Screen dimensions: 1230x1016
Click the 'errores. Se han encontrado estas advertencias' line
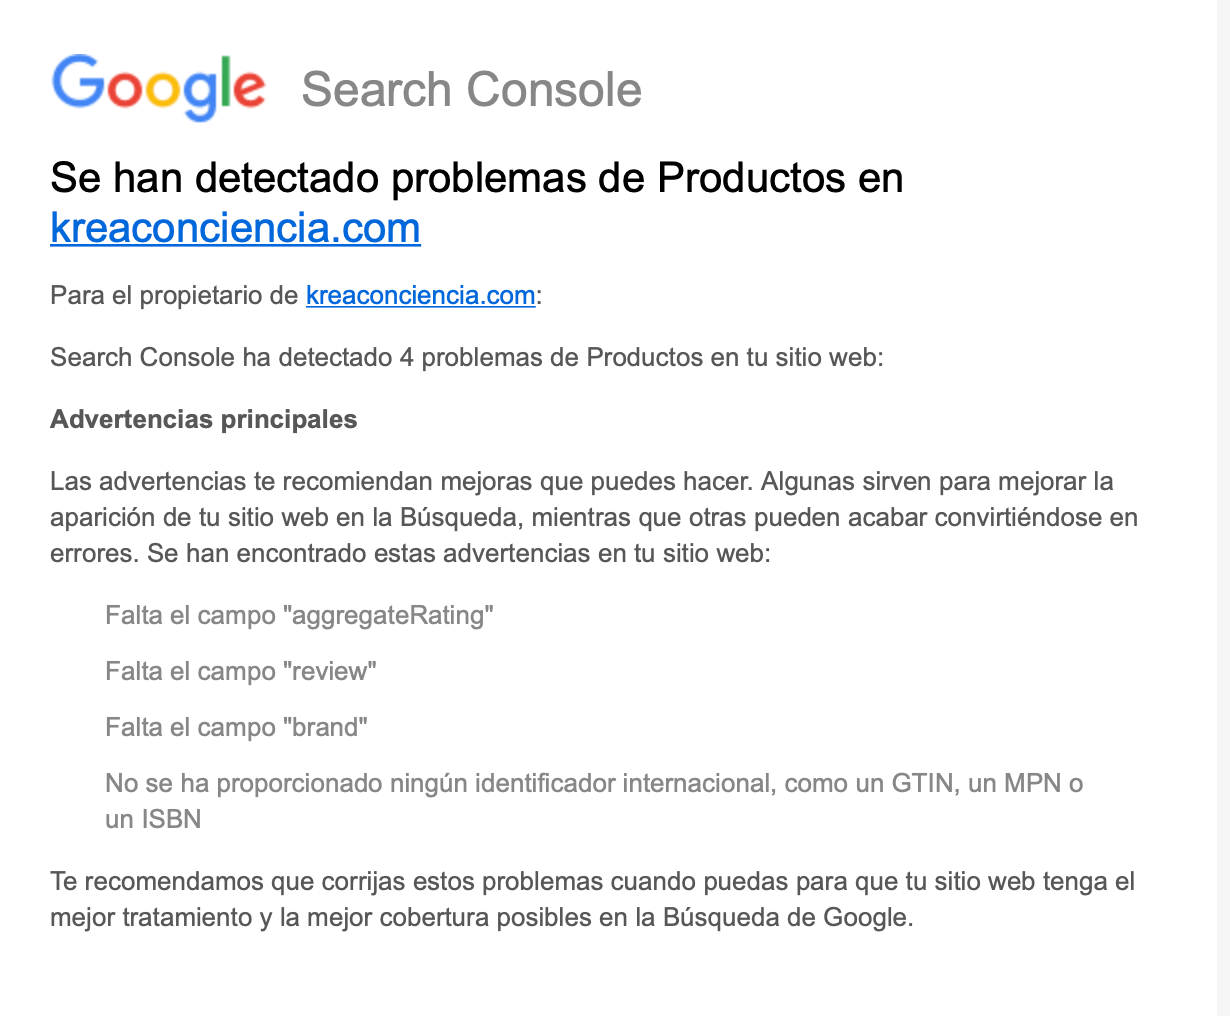[x=410, y=553]
